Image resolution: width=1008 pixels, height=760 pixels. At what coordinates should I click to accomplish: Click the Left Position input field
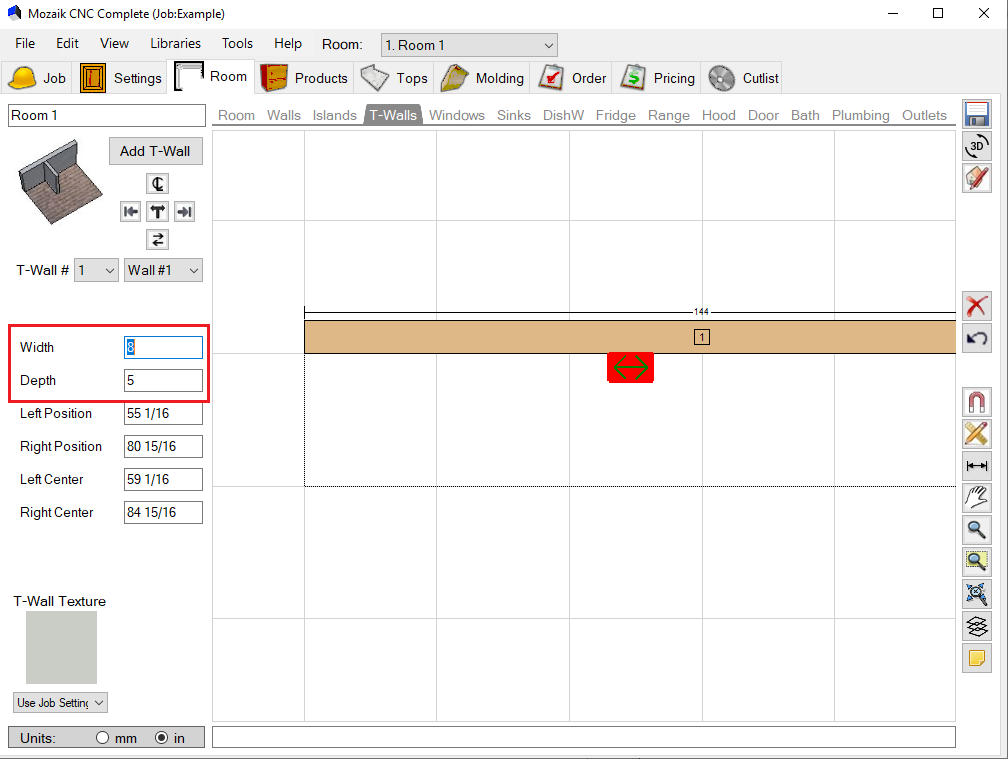click(163, 414)
